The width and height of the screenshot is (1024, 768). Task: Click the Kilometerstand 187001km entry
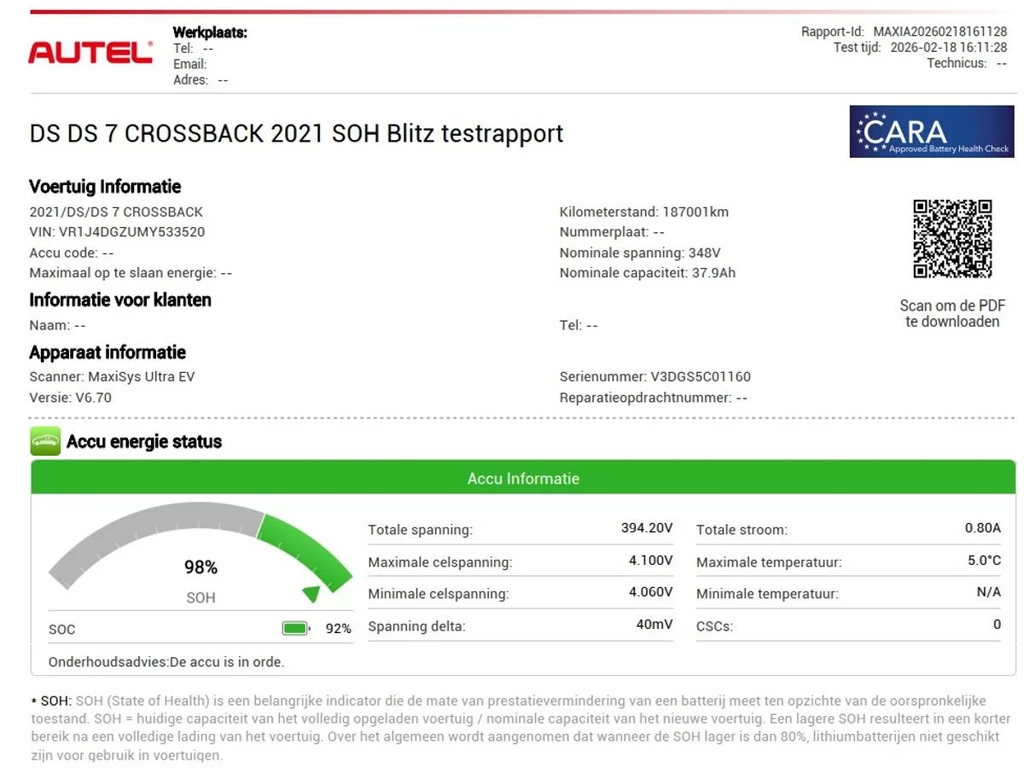tap(643, 212)
